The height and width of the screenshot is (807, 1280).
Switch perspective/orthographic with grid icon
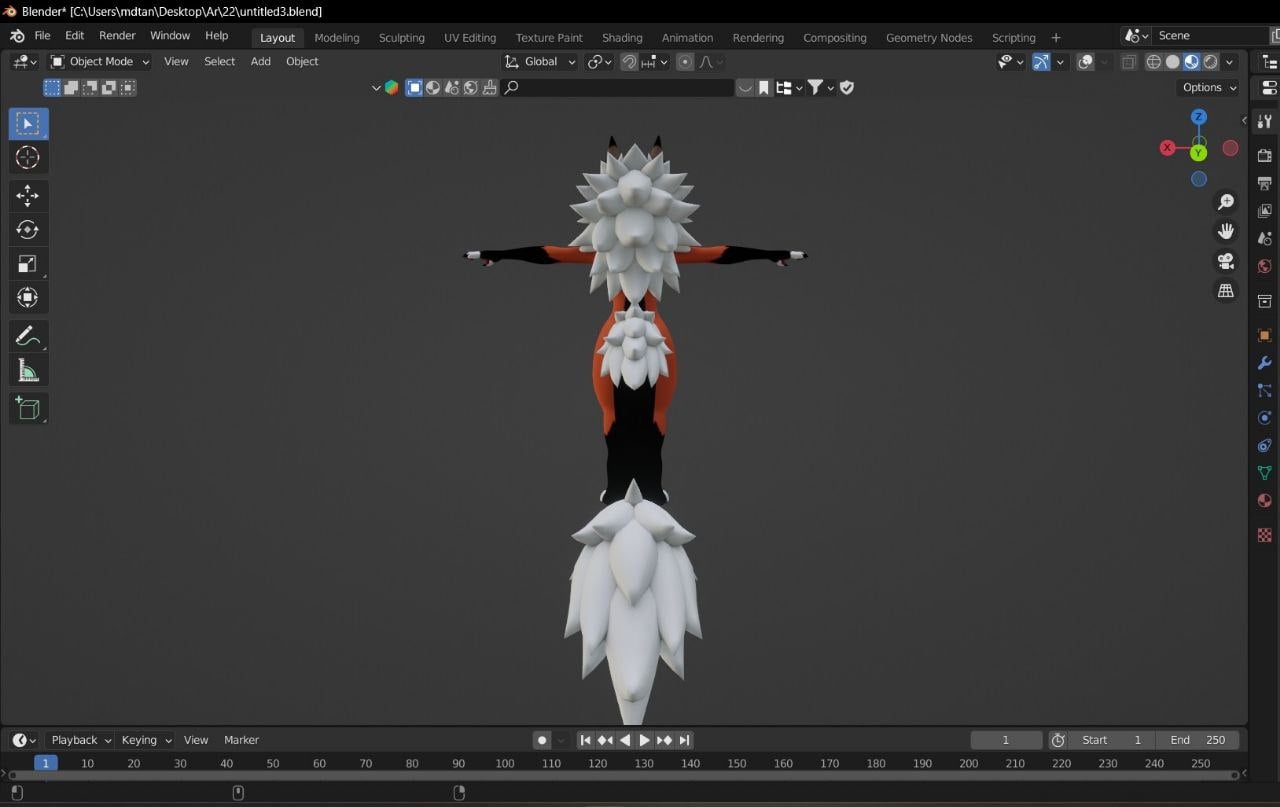tap(1226, 291)
